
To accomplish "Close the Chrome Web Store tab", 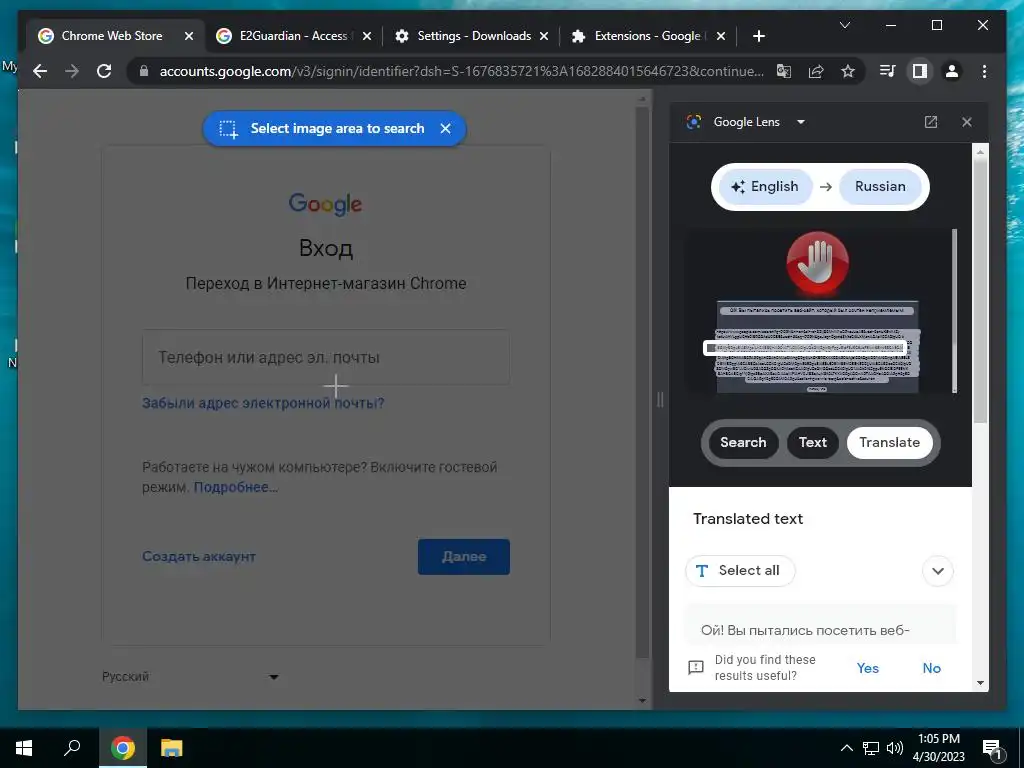I will 189,36.
